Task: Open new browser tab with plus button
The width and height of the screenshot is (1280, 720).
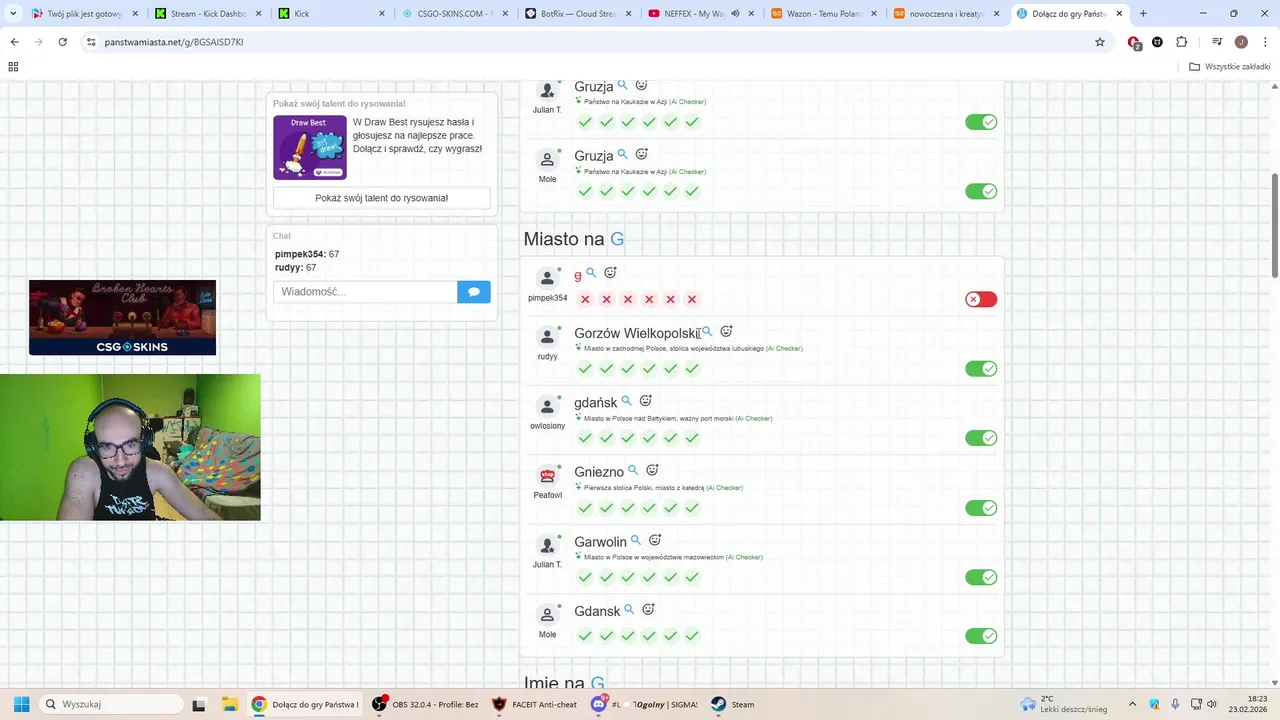Action: point(1143,14)
